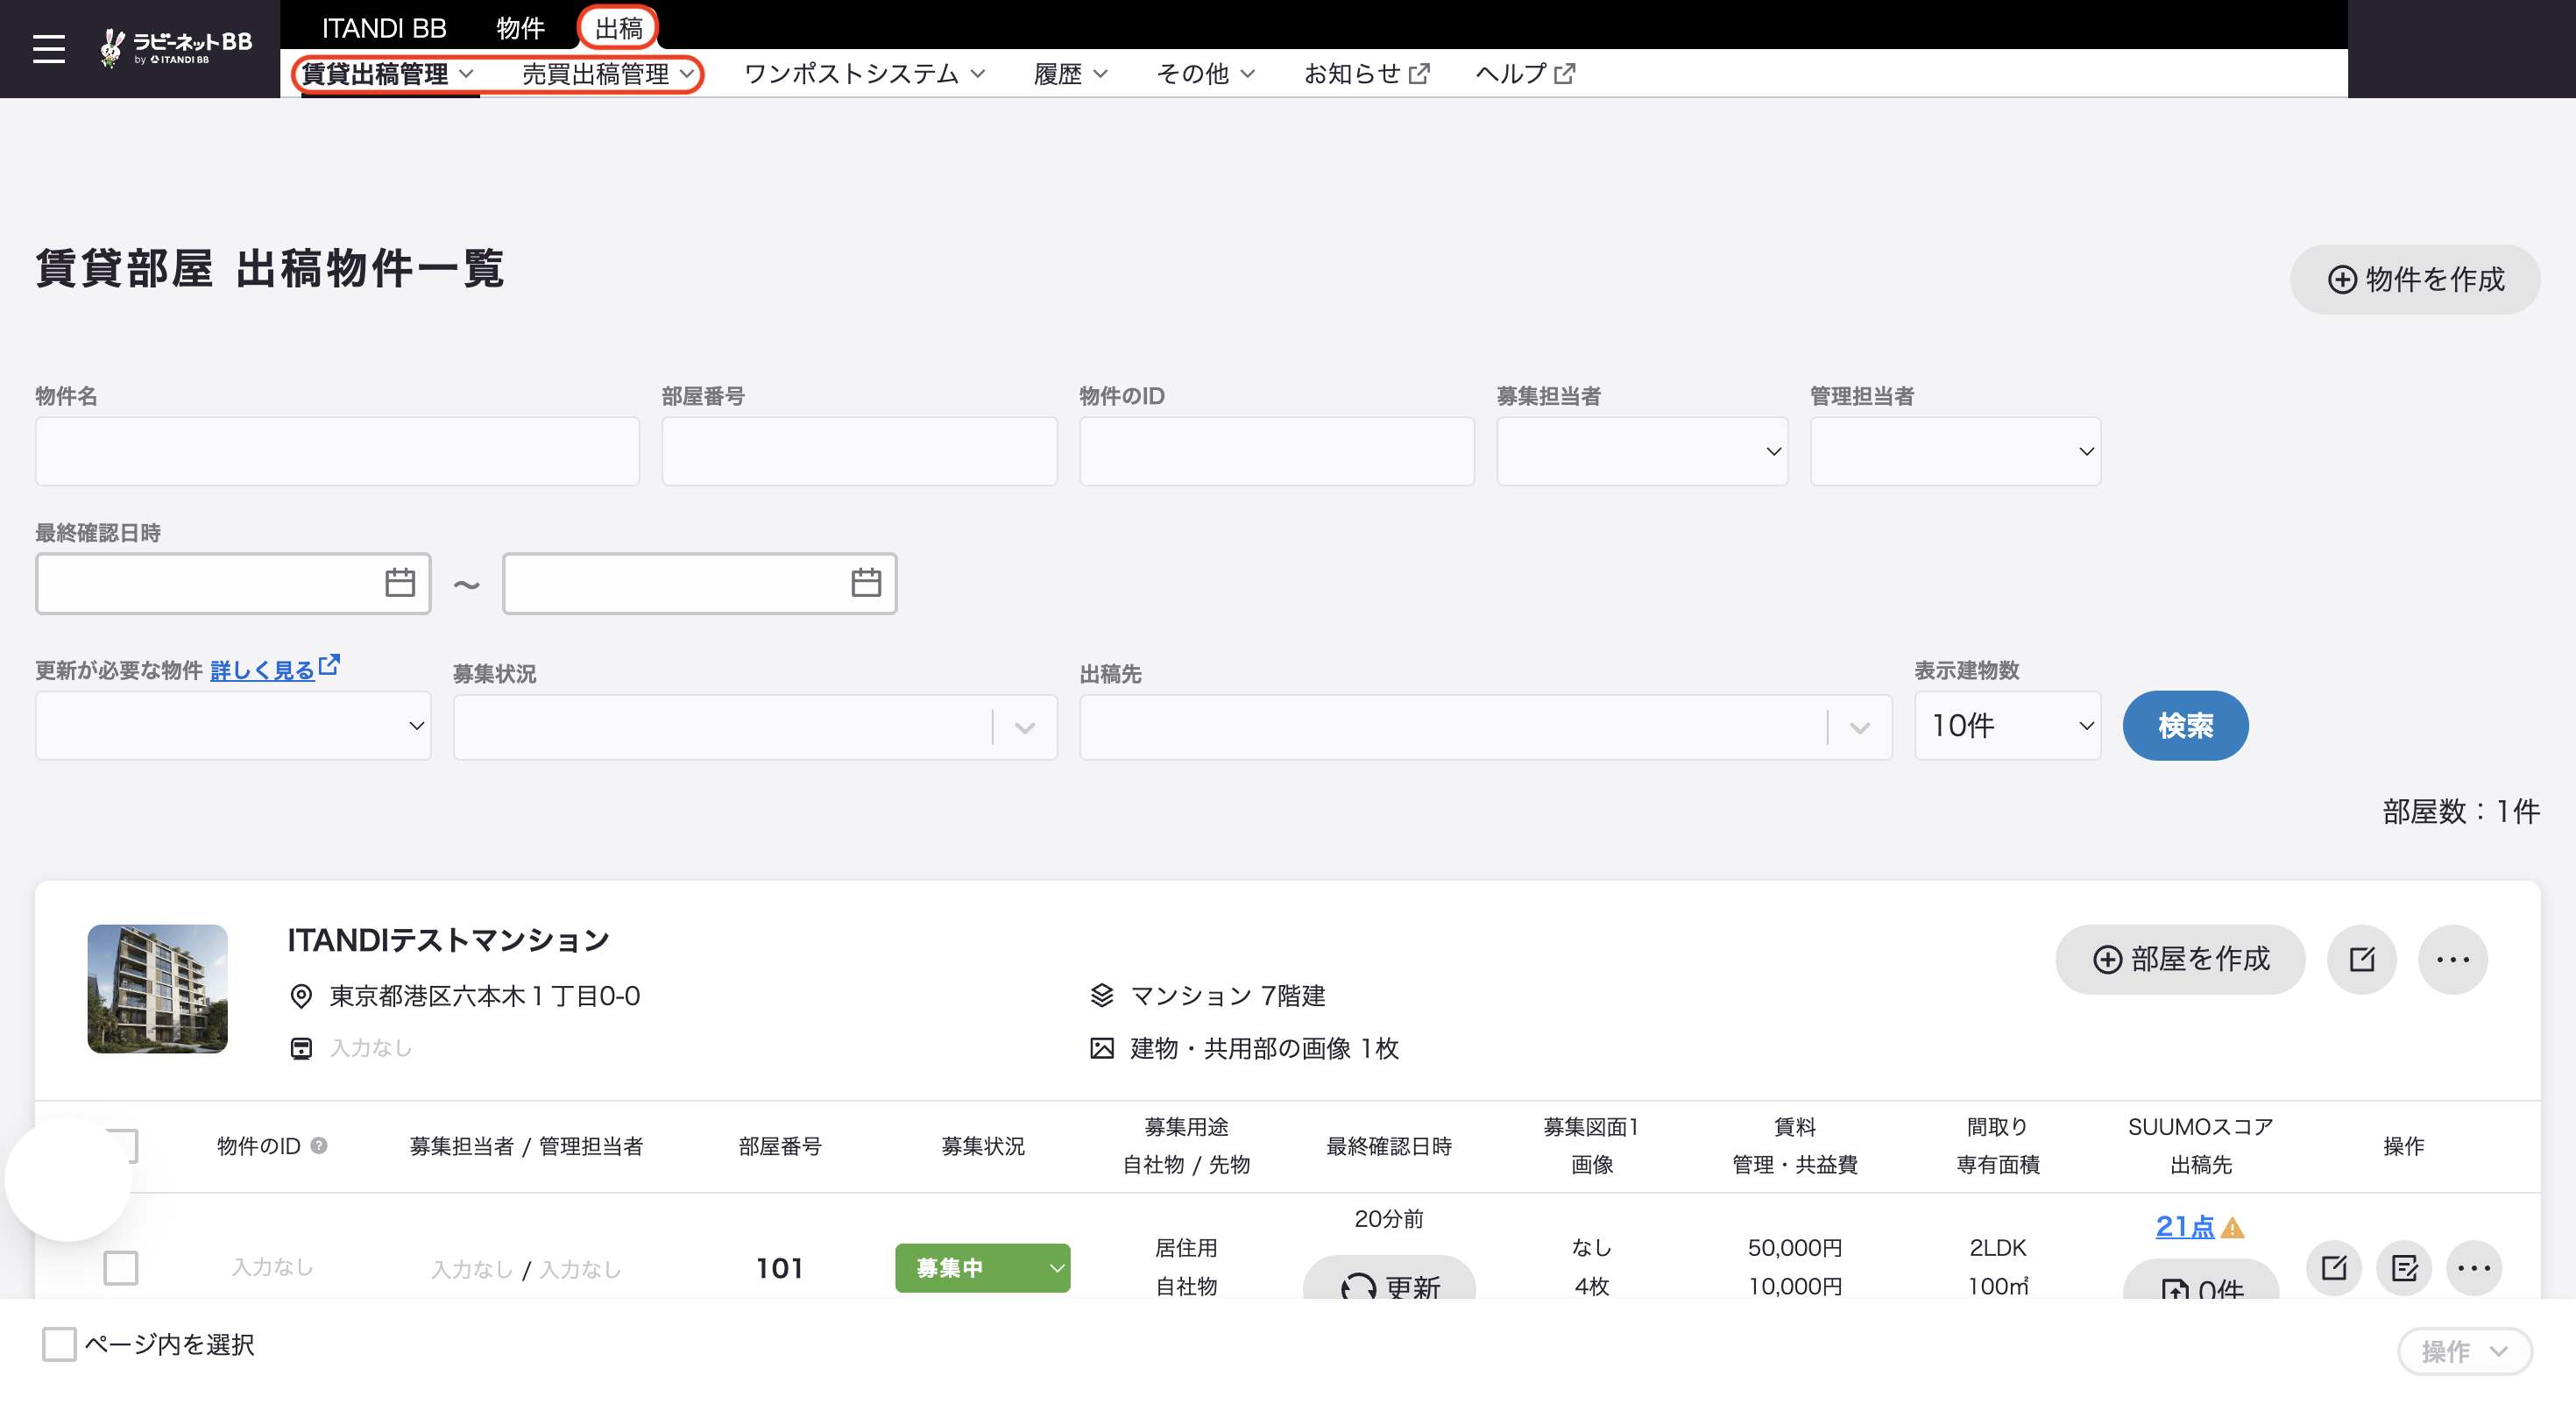Click the location pin icon by the address
This screenshot has height=1404, width=2576.
301,996
